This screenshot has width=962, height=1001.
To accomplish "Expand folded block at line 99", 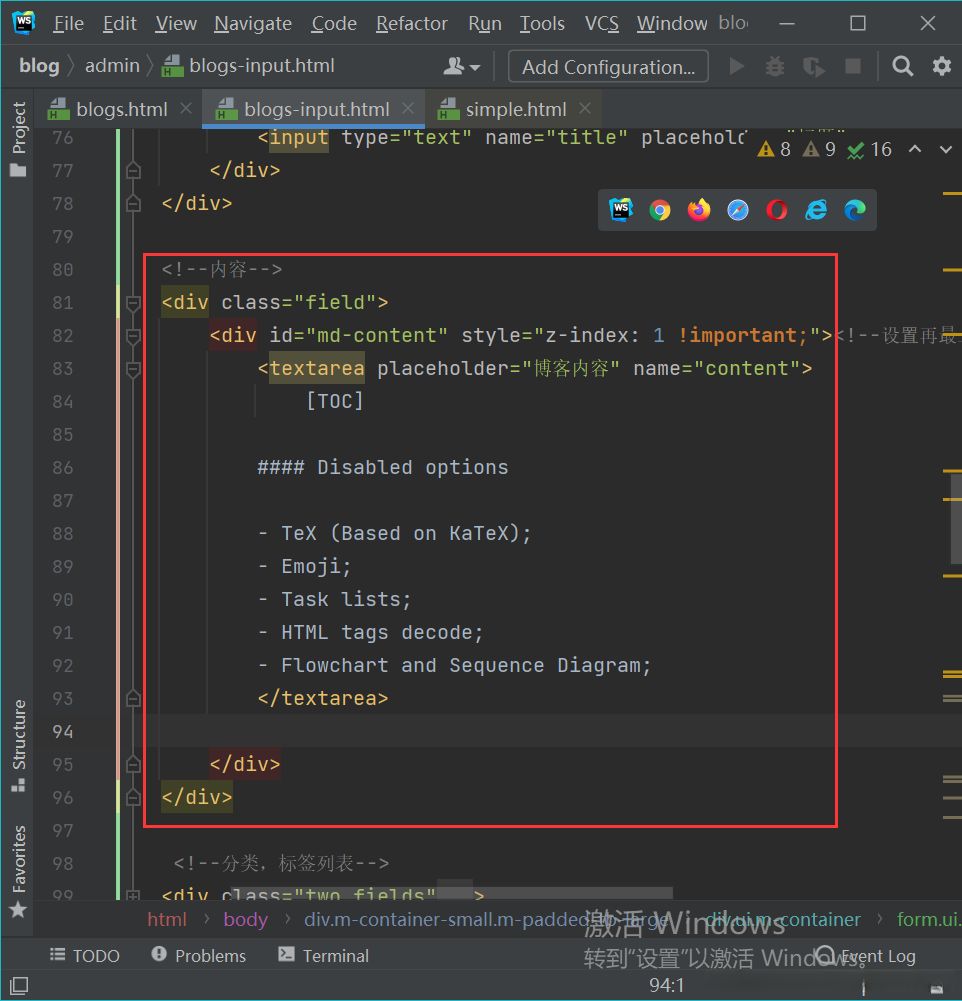I will 133,896.
